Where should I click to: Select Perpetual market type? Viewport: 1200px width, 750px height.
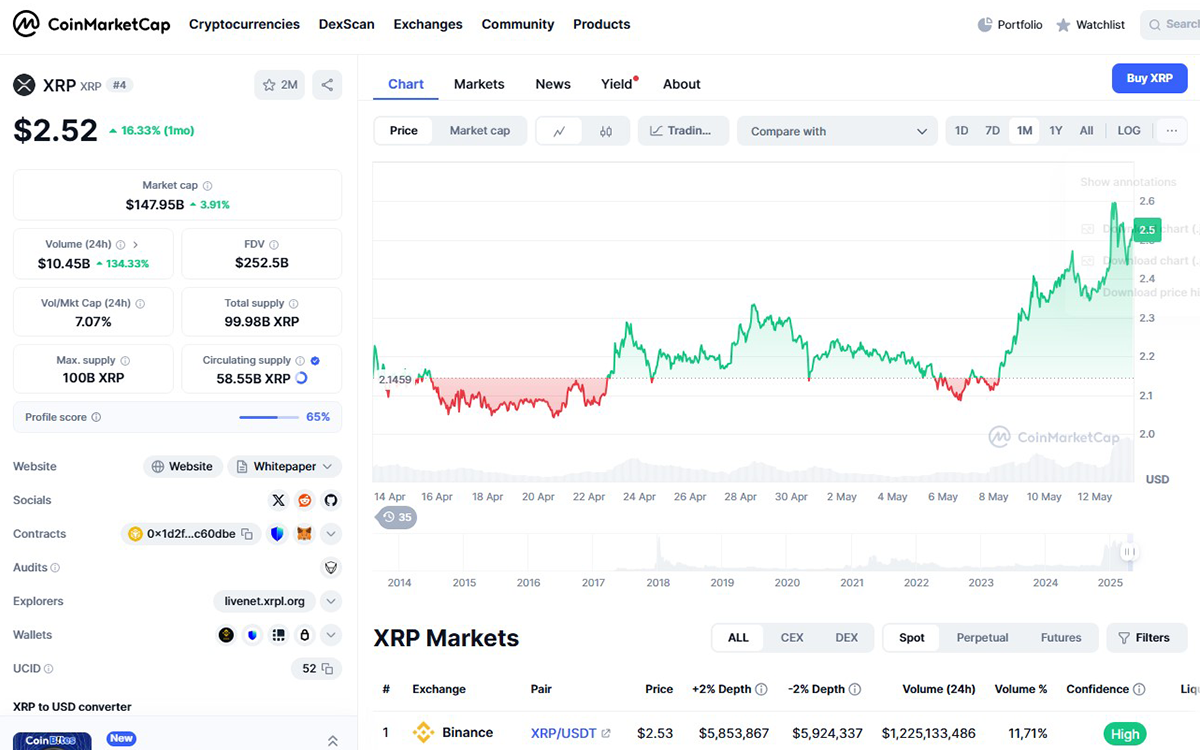point(982,637)
